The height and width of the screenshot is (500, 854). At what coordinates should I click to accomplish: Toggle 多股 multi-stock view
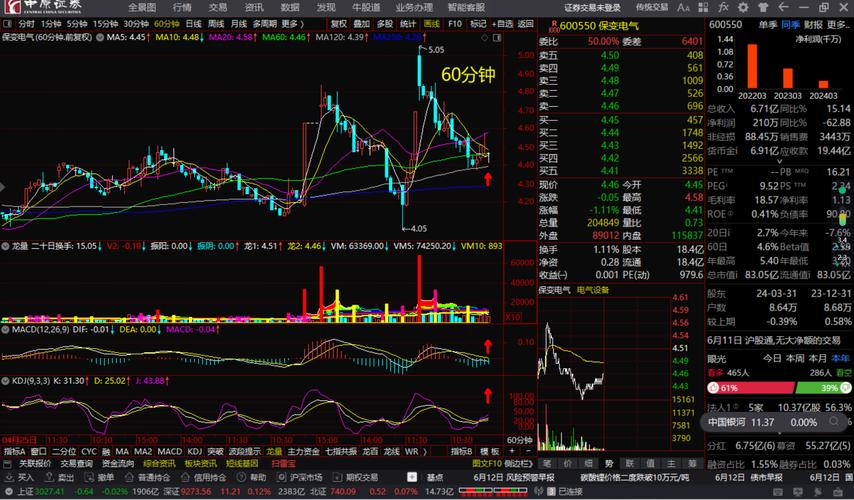(385, 24)
